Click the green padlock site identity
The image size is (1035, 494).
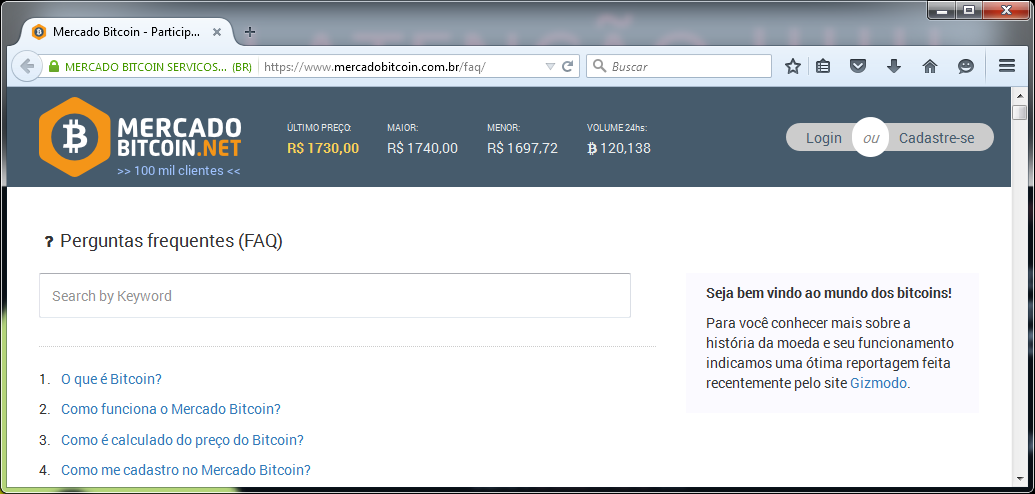coord(54,67)
